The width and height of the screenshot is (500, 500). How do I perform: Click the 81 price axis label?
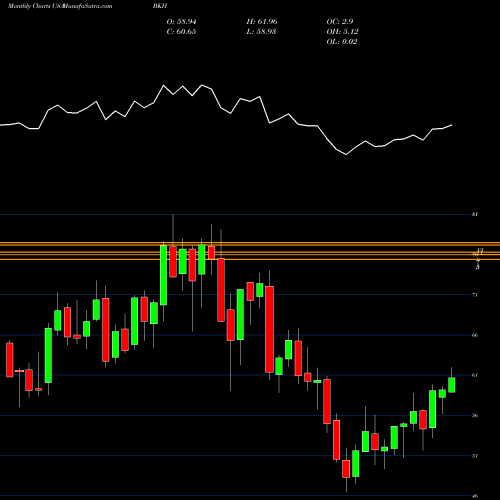point(475,214)
